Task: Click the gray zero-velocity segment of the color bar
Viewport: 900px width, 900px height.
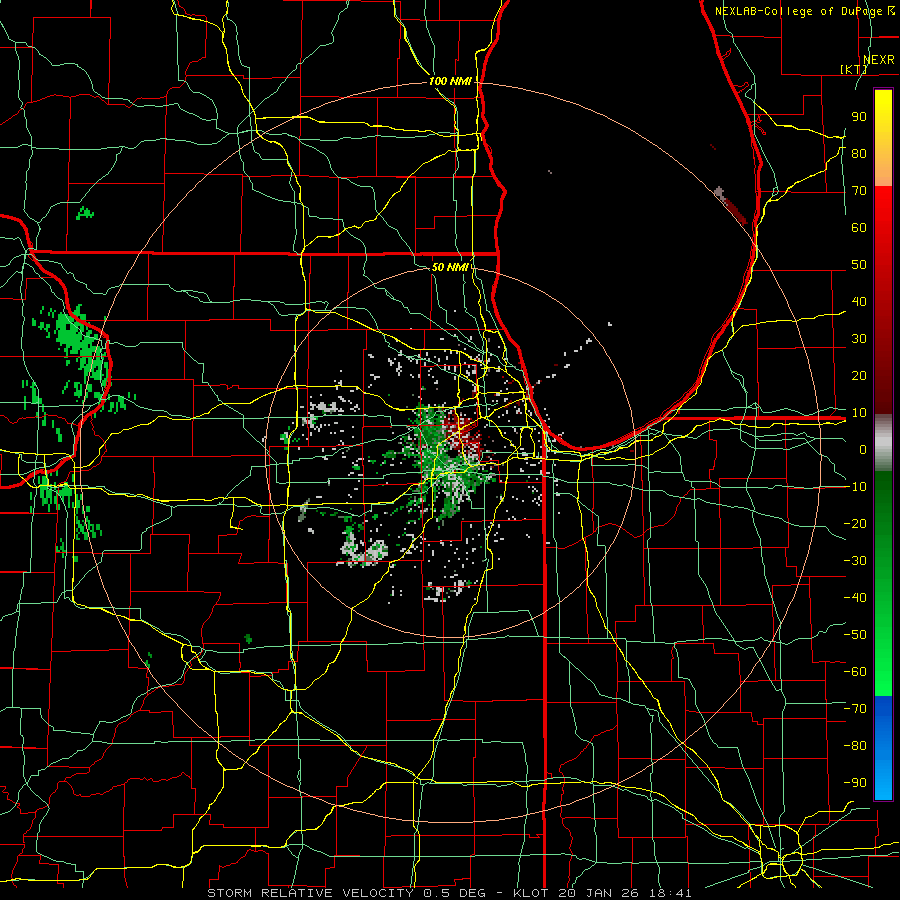Action: 883,442
